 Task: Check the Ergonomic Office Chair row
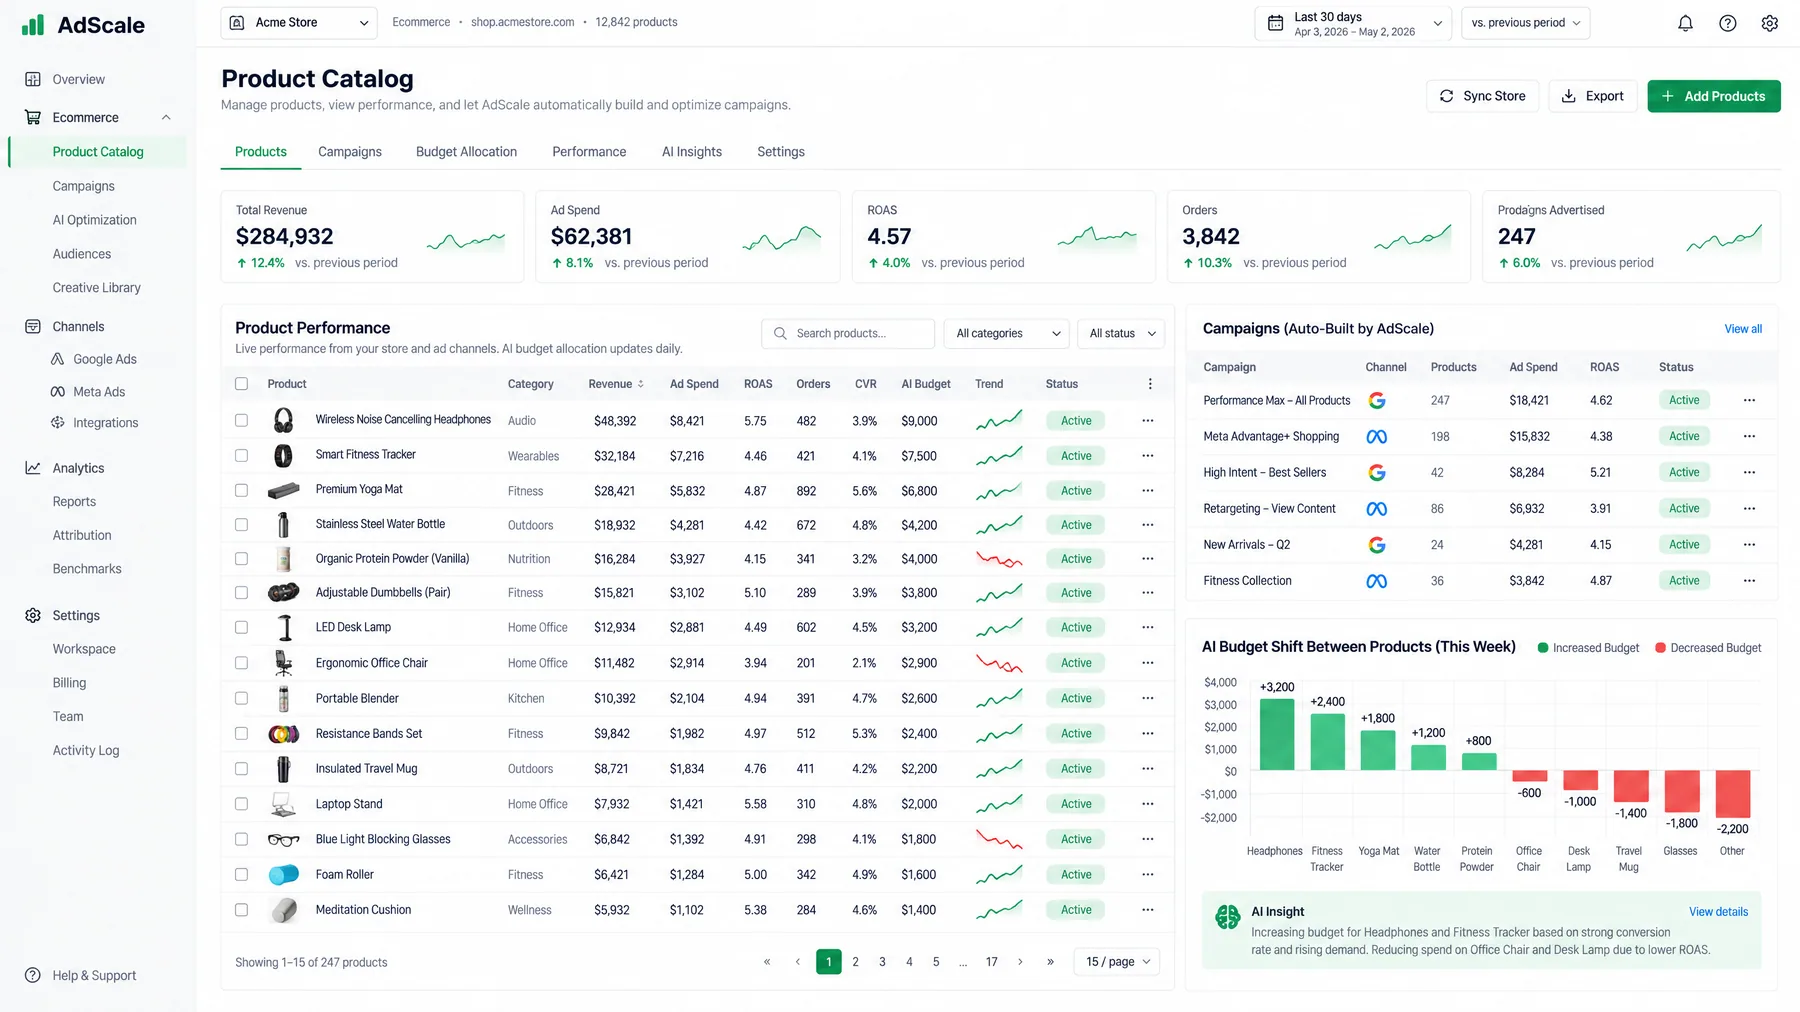241,663
